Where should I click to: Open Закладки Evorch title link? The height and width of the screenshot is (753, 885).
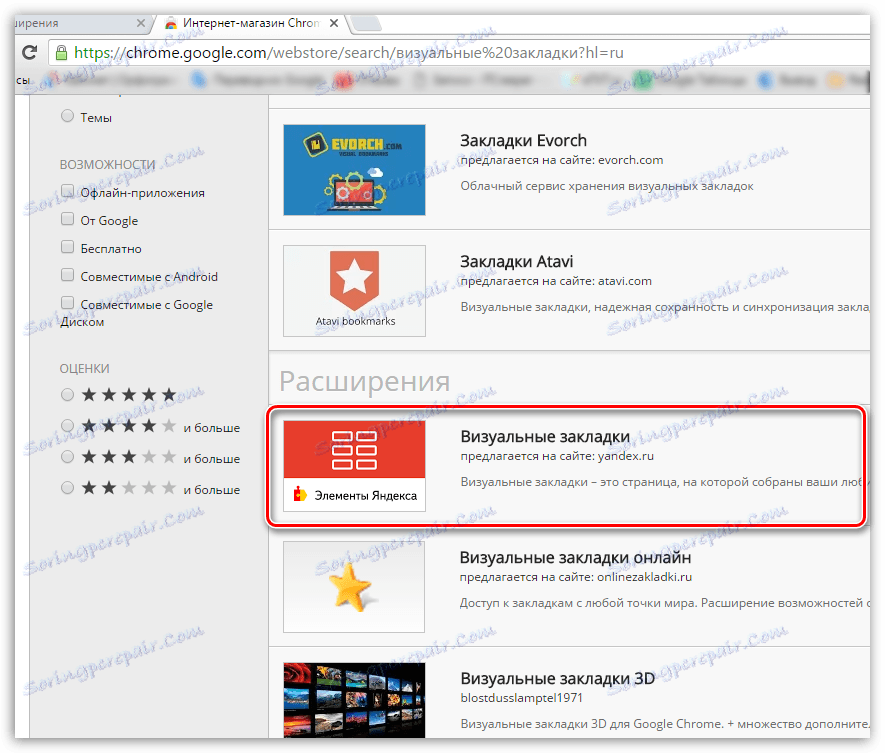pyautogui.click(x=523, y=141)
